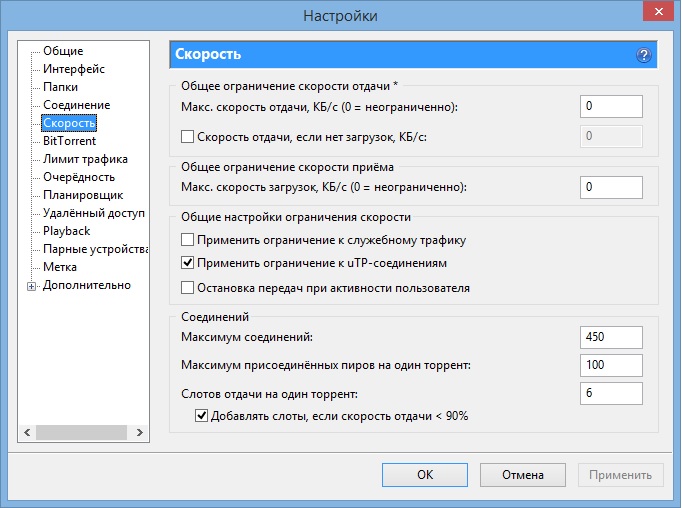
Task: Close the Настройки dialog window
Action: (659, 12)
